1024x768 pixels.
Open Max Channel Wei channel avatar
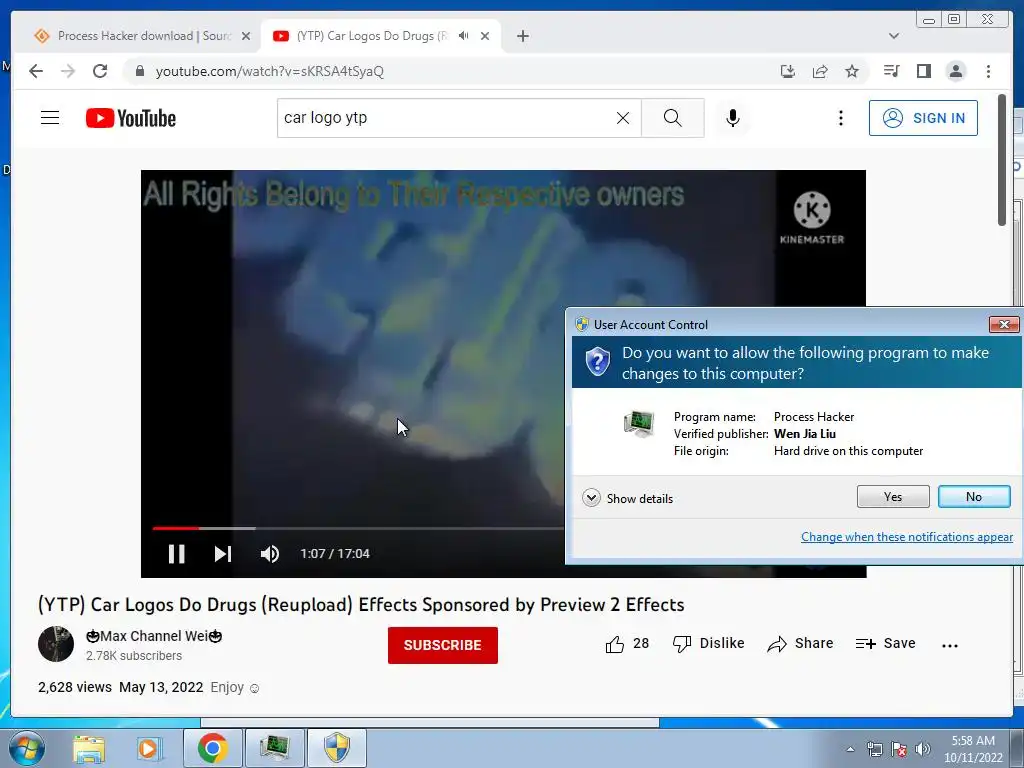56,644
